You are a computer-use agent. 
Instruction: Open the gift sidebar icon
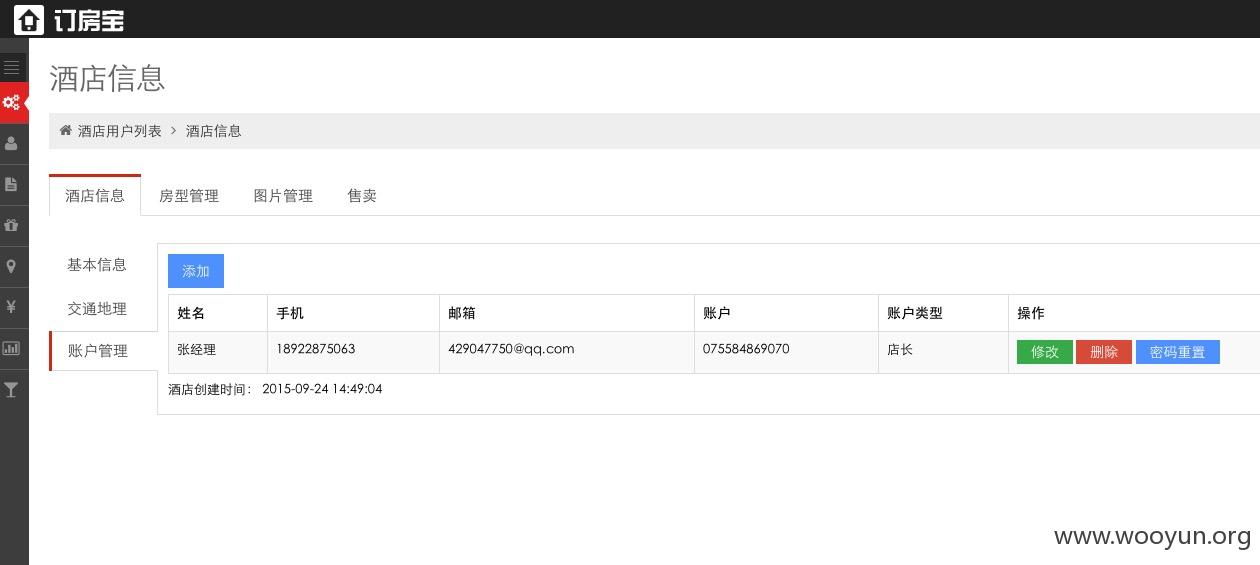click(12, 225)
